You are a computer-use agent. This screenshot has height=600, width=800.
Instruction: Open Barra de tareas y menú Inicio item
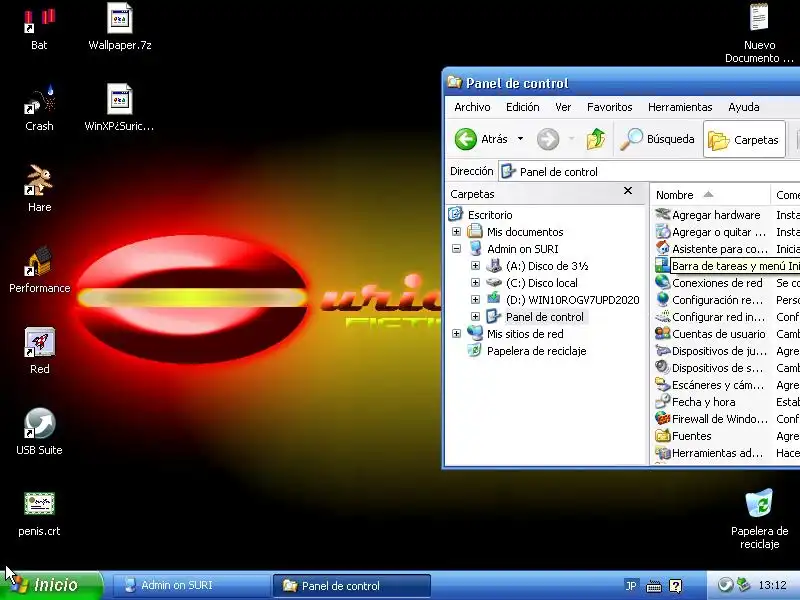(x=727, y=266)
